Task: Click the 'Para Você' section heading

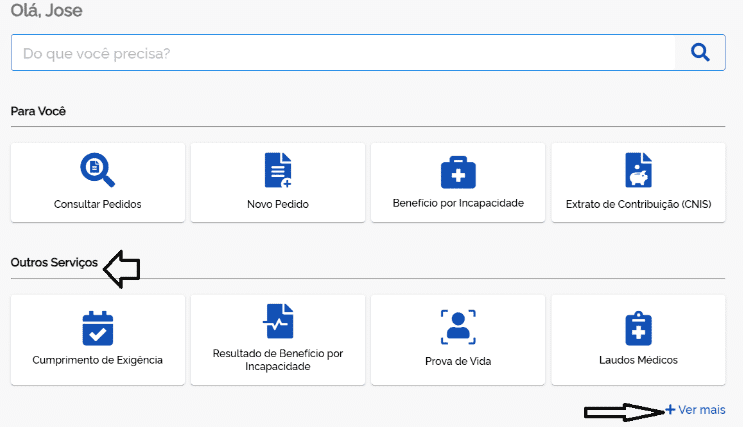Action: (38, 111)
